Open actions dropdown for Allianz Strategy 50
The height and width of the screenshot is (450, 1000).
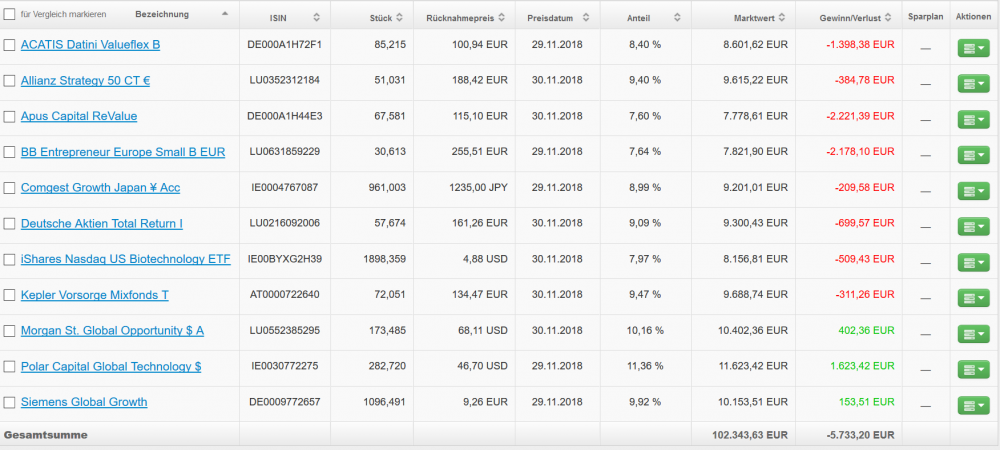973,84
